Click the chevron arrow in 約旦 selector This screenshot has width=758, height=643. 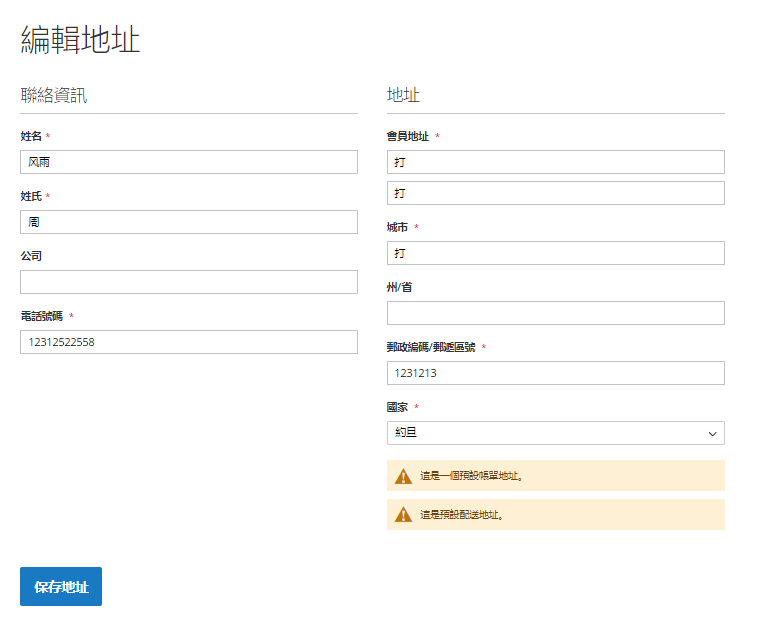pyautogui.click(x=712, y=434)
